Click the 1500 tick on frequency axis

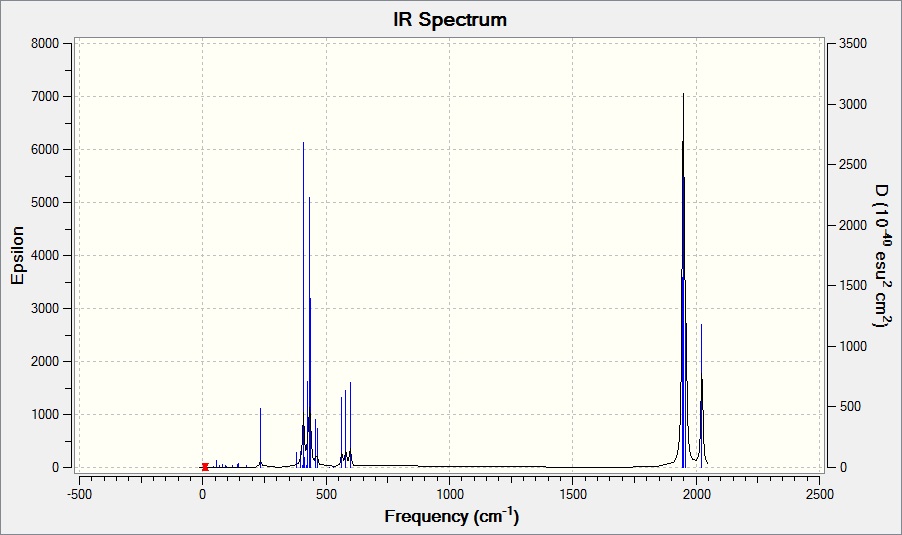[573, 494]
